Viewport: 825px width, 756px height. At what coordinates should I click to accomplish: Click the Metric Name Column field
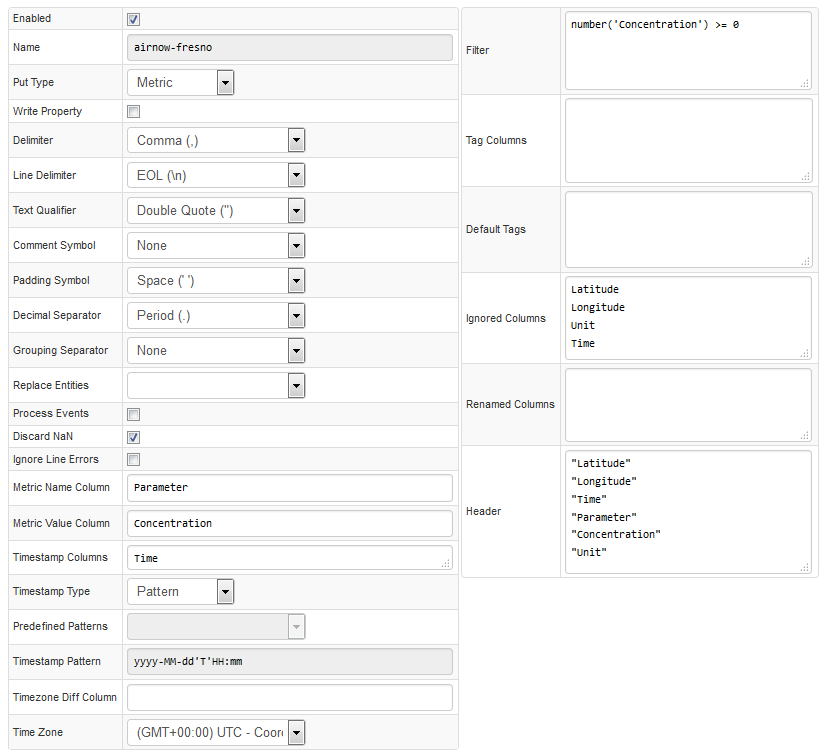[289, 488]
